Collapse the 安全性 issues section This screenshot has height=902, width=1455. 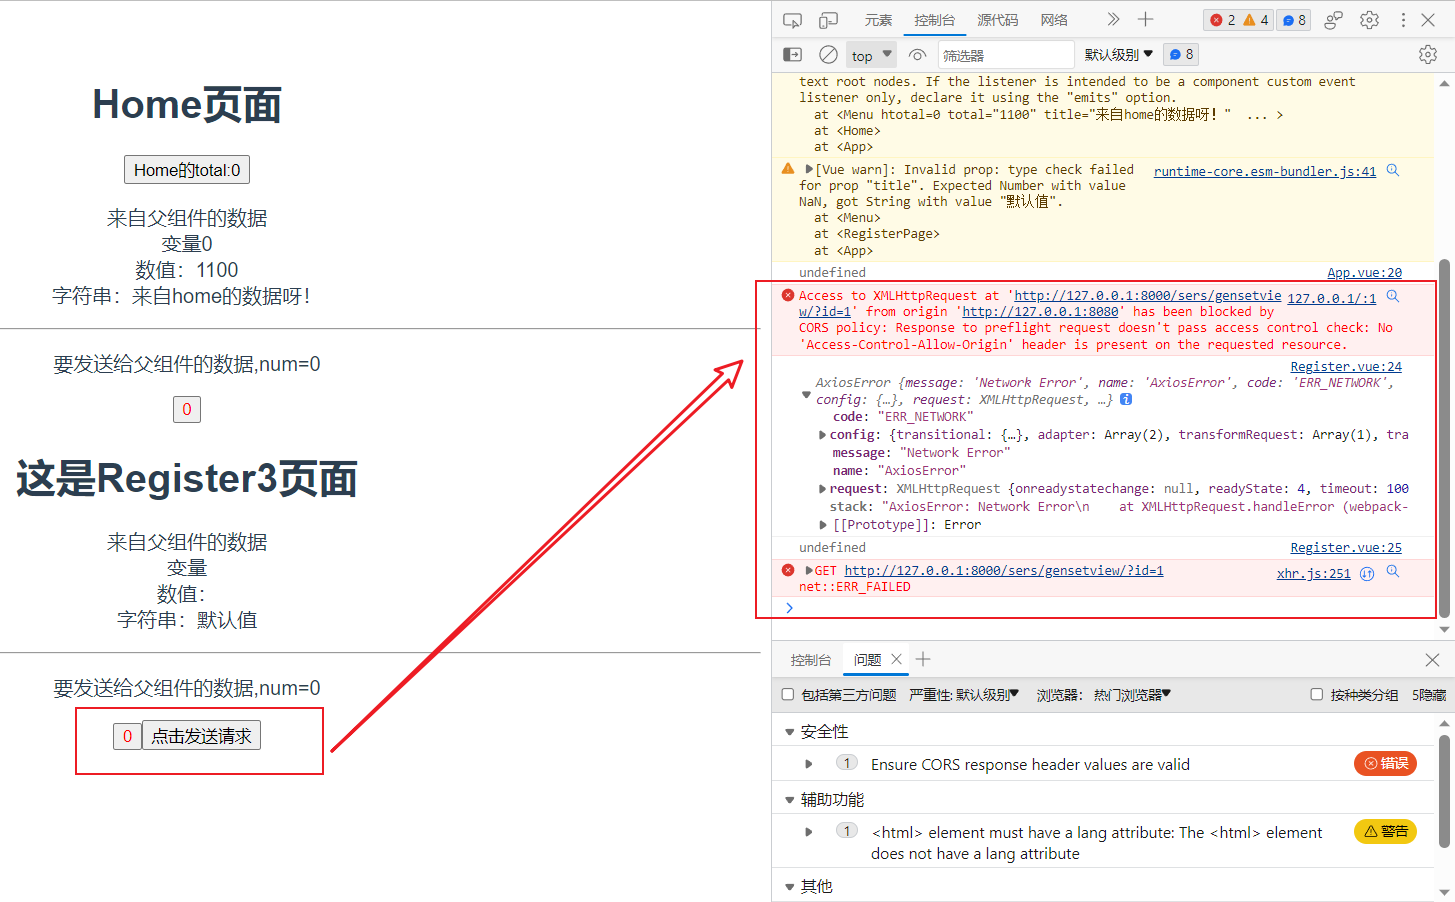pyautogui.click(x=790, y=732)
